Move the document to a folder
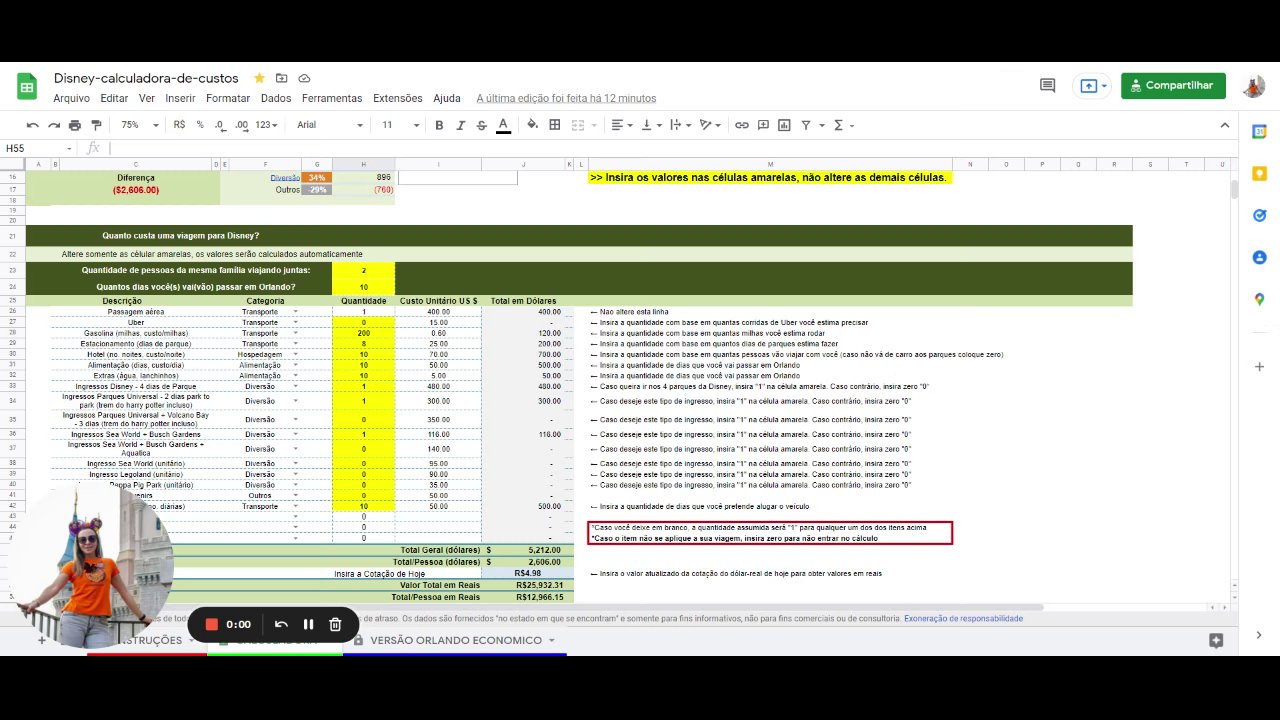Viewport: 1280px width, 720px height. pyautogui.click(x=282, y=78)
